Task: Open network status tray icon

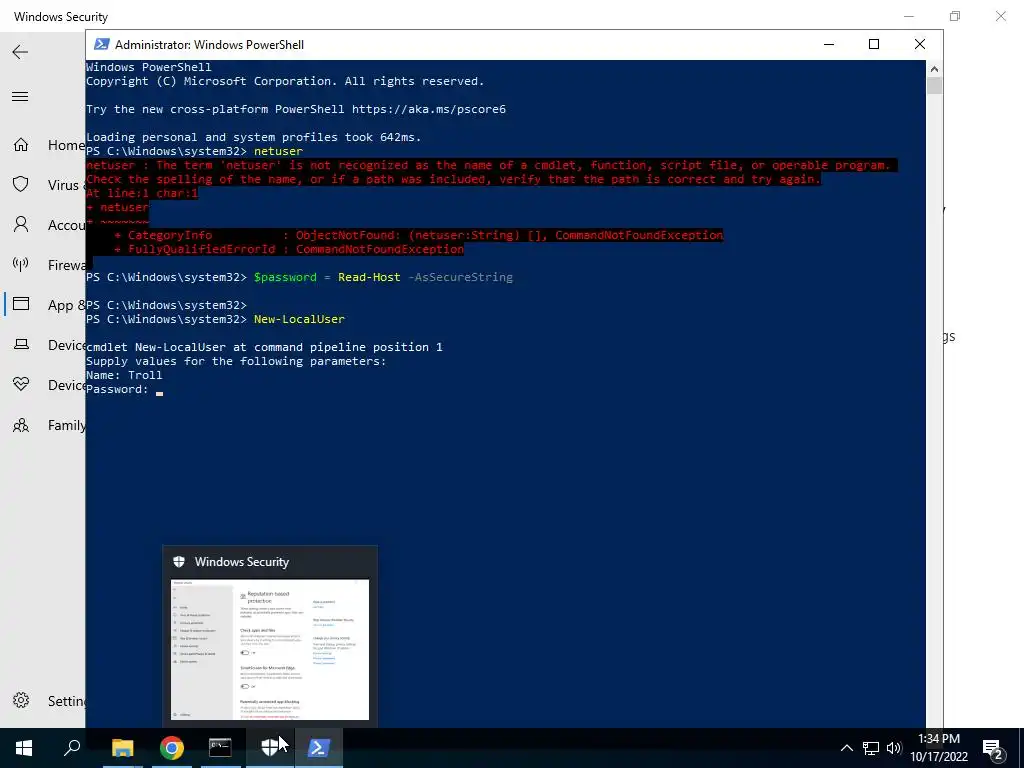Action: (871, 748)
